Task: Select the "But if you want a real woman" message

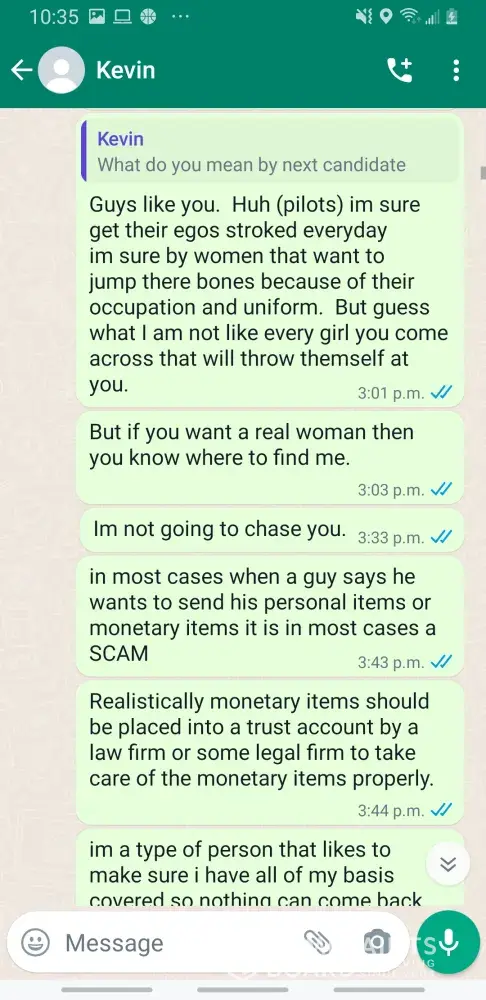Action: point(270,457)
